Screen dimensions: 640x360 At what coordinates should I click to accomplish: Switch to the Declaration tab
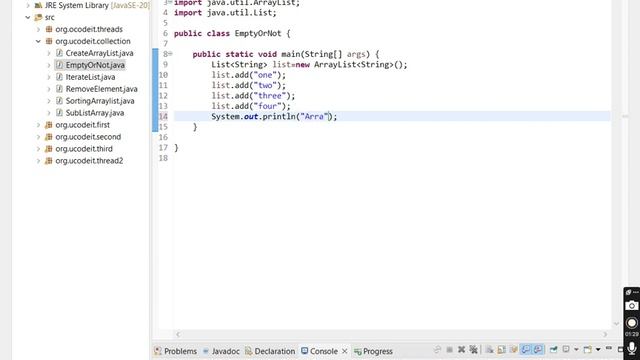tap(270, 351)
